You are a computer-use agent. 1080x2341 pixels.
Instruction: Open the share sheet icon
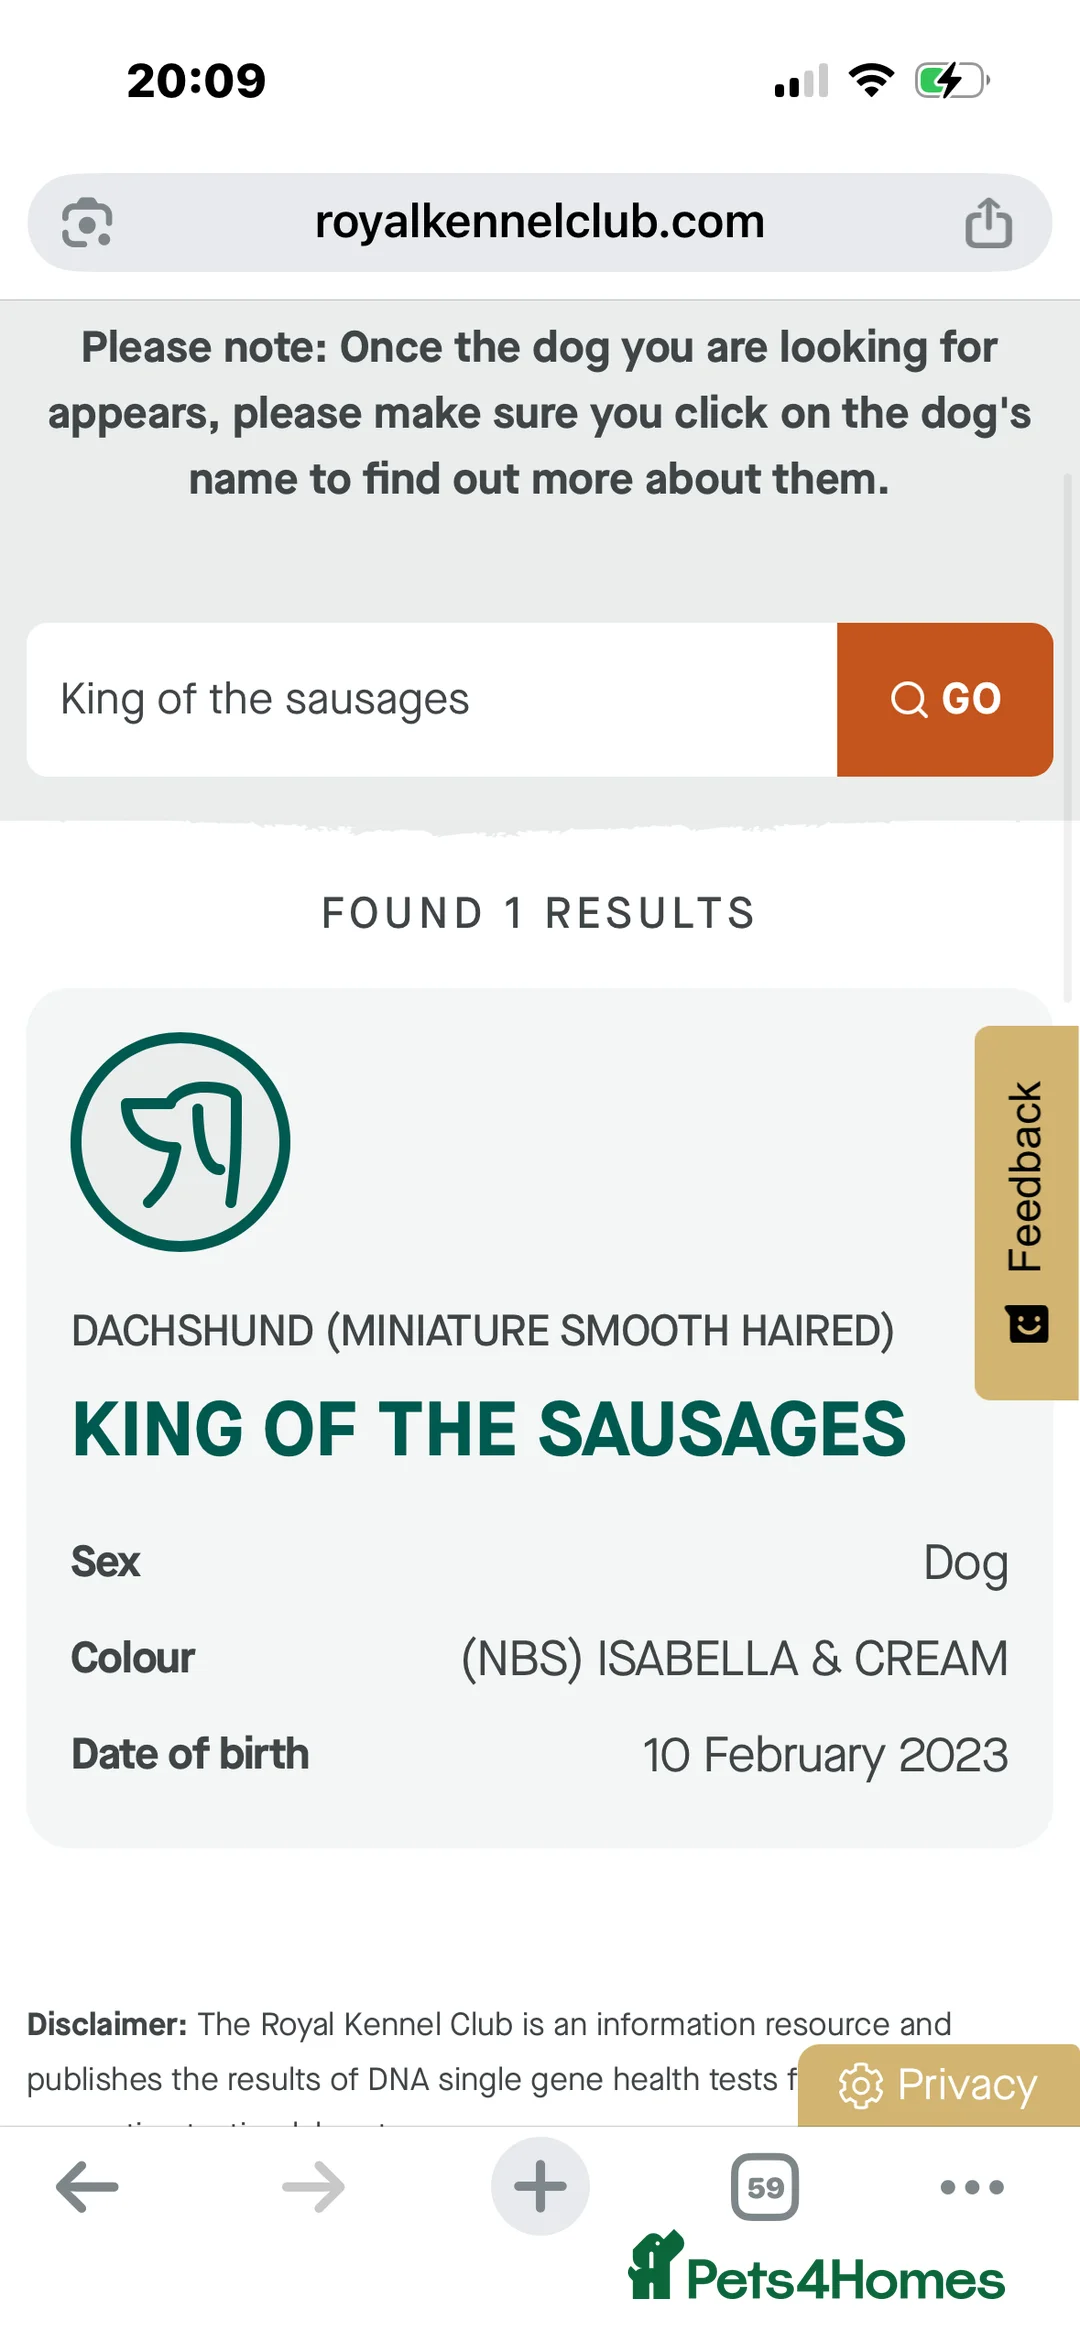[989, 222]
